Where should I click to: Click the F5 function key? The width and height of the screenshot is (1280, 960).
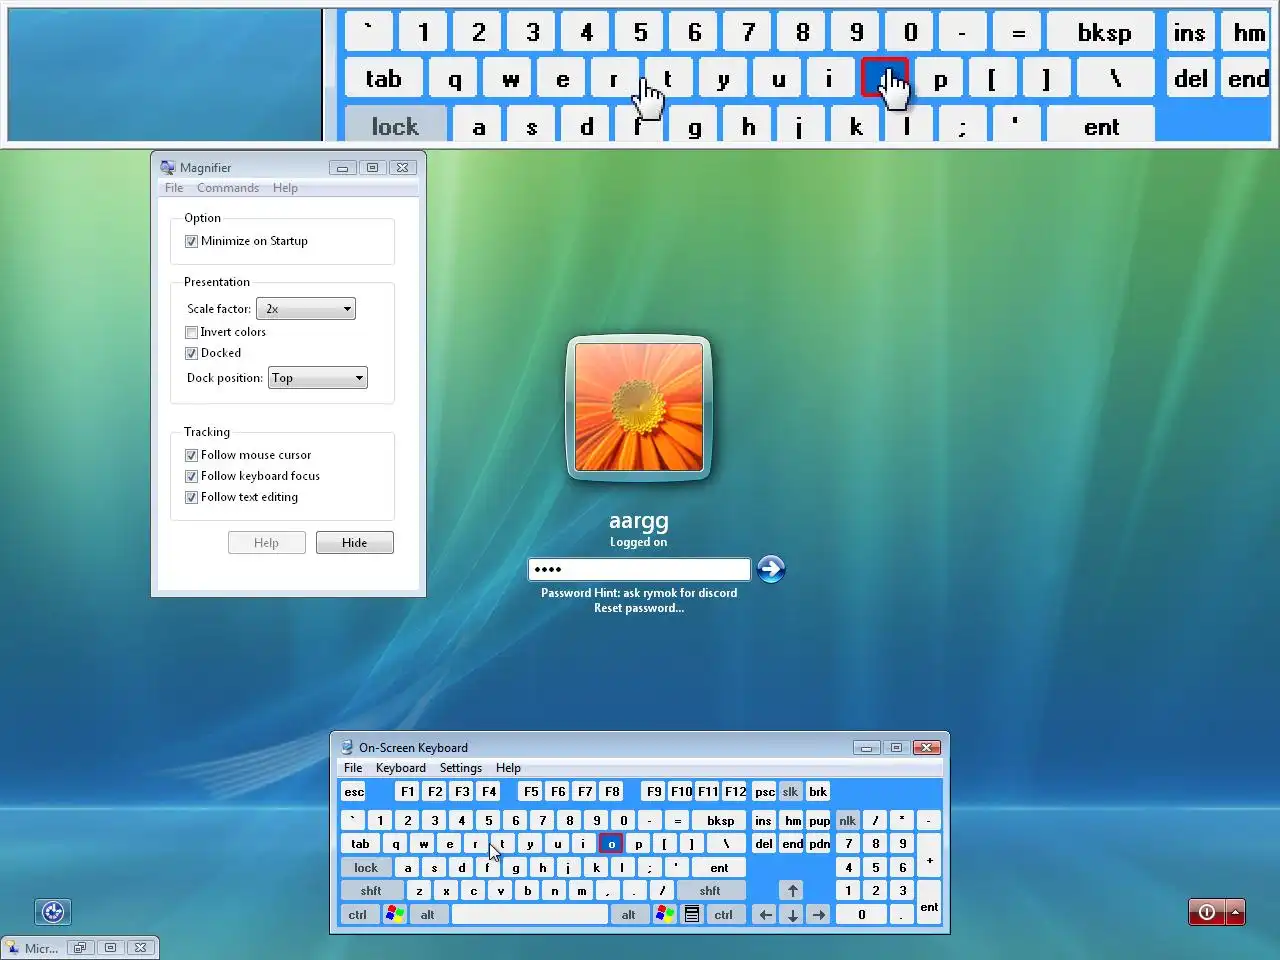531,791
